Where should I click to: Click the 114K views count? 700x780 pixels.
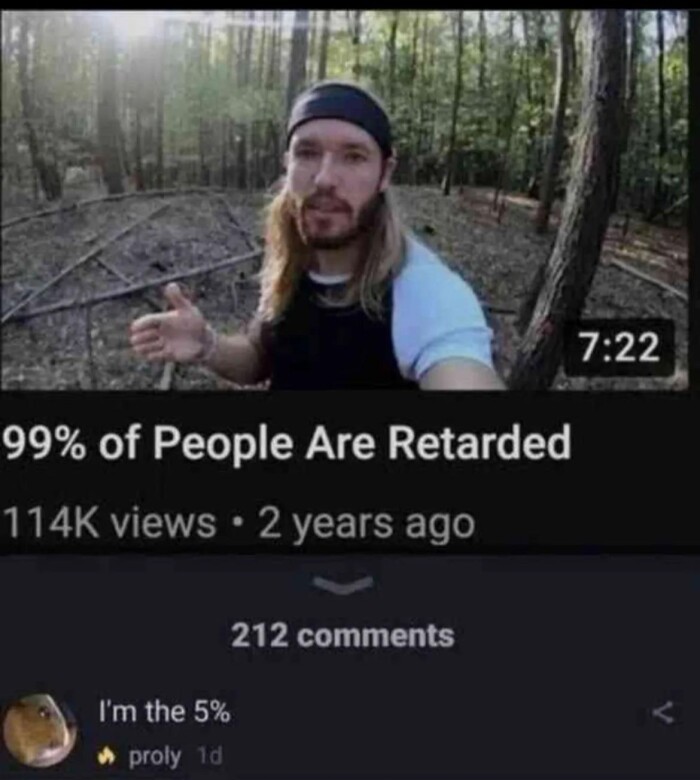pyautogui.click(x=110, y=522)
